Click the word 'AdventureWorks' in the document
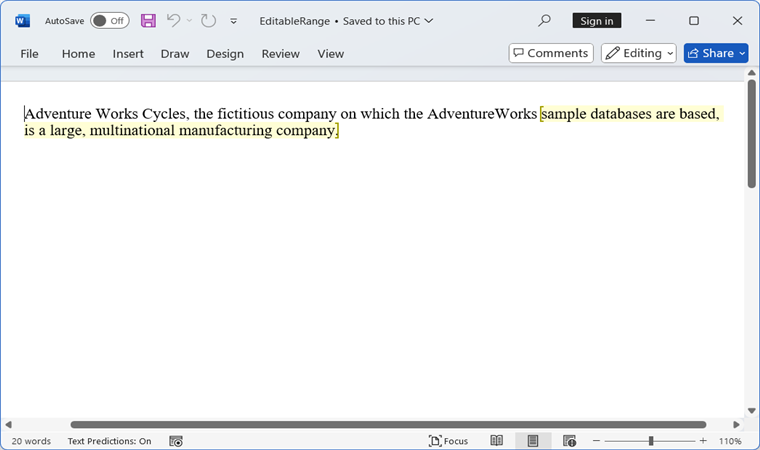The width and height of the screenshot is (760, 450). click(482, 114)
